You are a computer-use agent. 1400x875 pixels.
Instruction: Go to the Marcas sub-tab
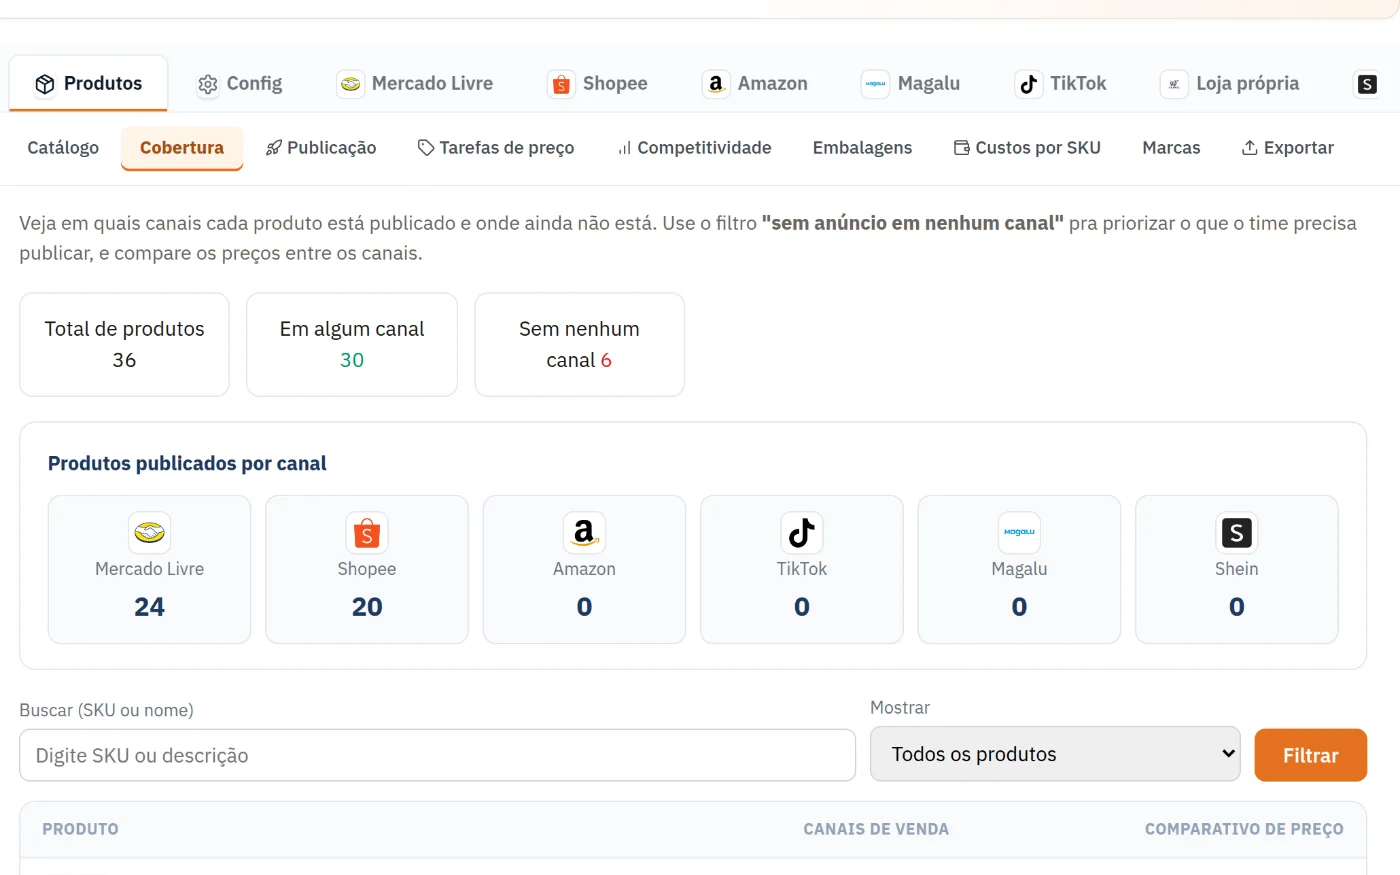1171,148
